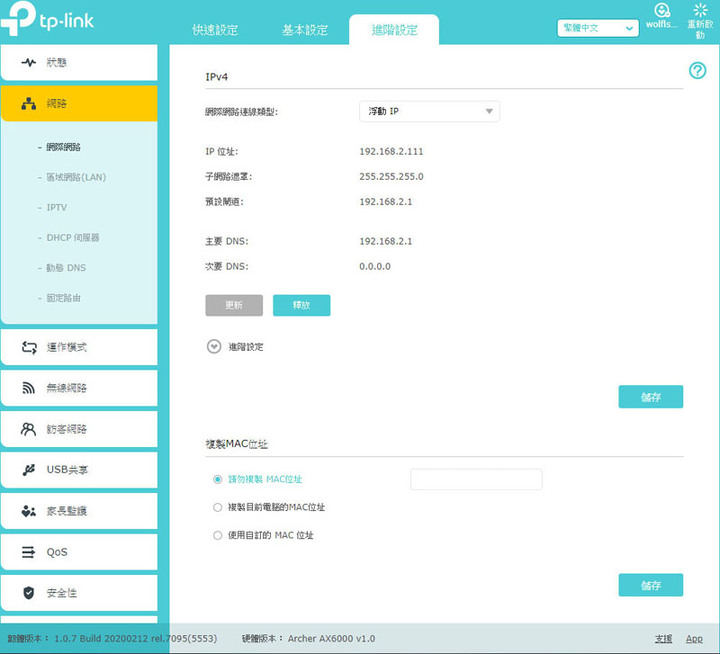
Task: Open 網際網路 submenu item
Action: 63,147
